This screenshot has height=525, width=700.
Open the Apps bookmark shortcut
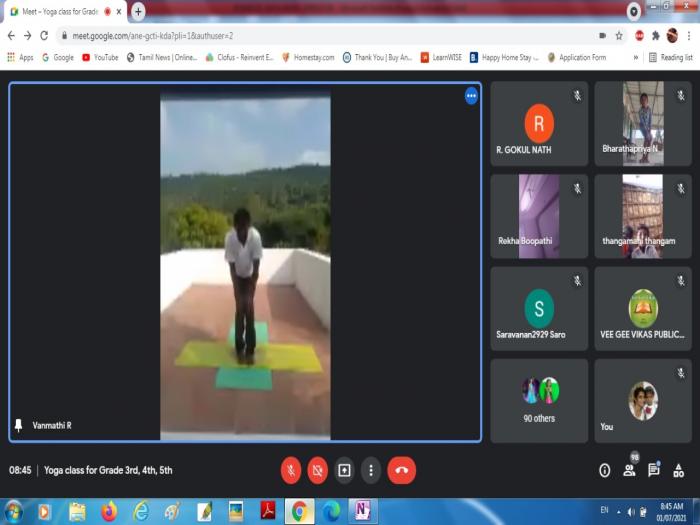(20, 57)
